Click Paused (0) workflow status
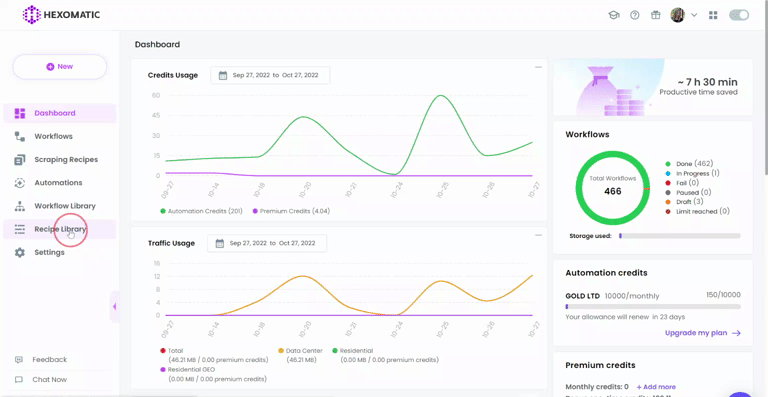This screenshot has width=768, height=397. (688, 192)
